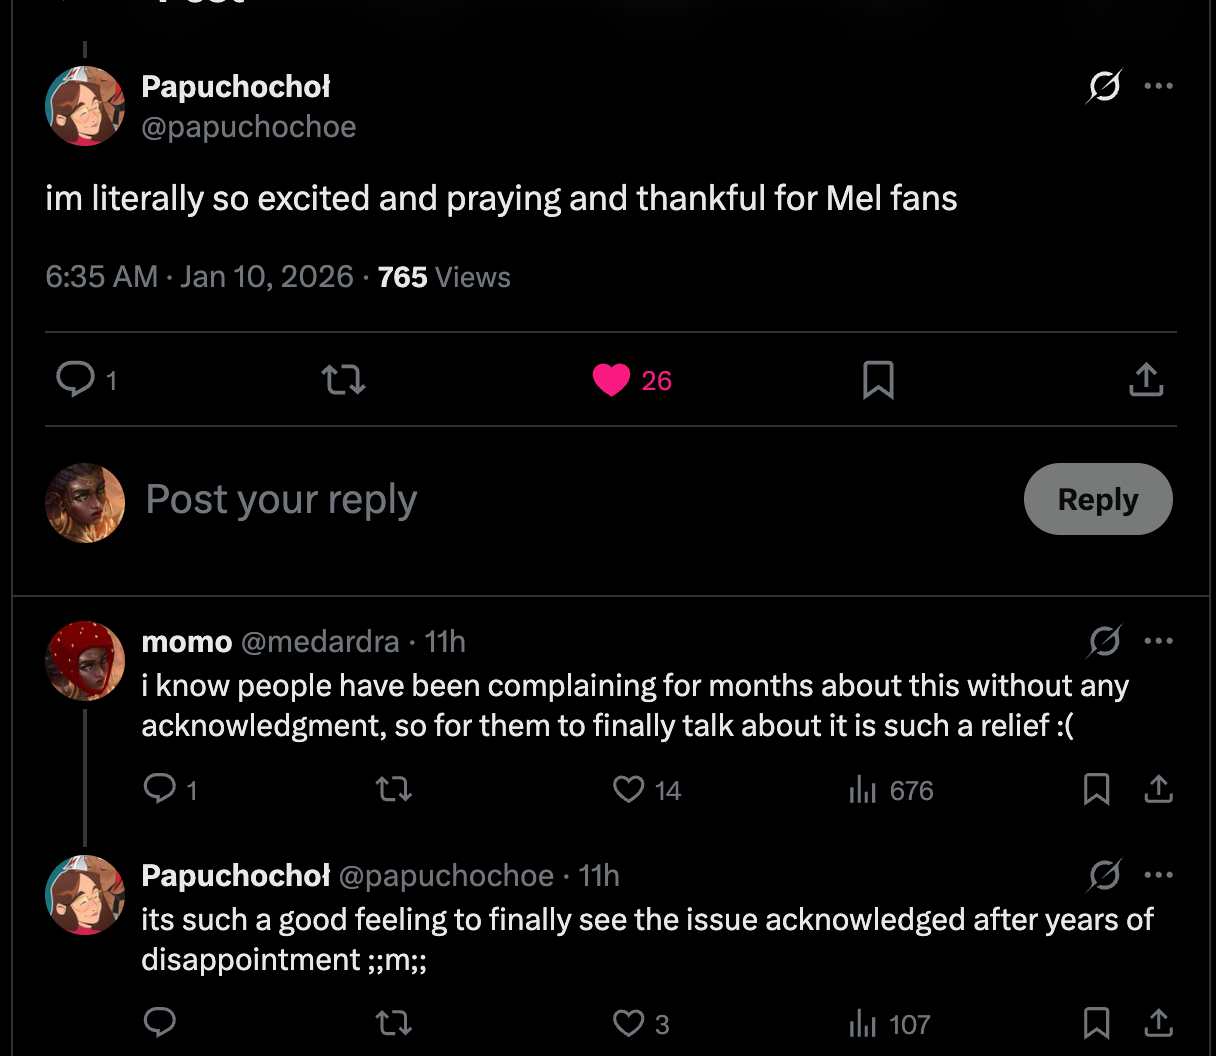Click the Grok icon on momo's reply
Screen dimensions: 1216x1056
(1104, 641)
